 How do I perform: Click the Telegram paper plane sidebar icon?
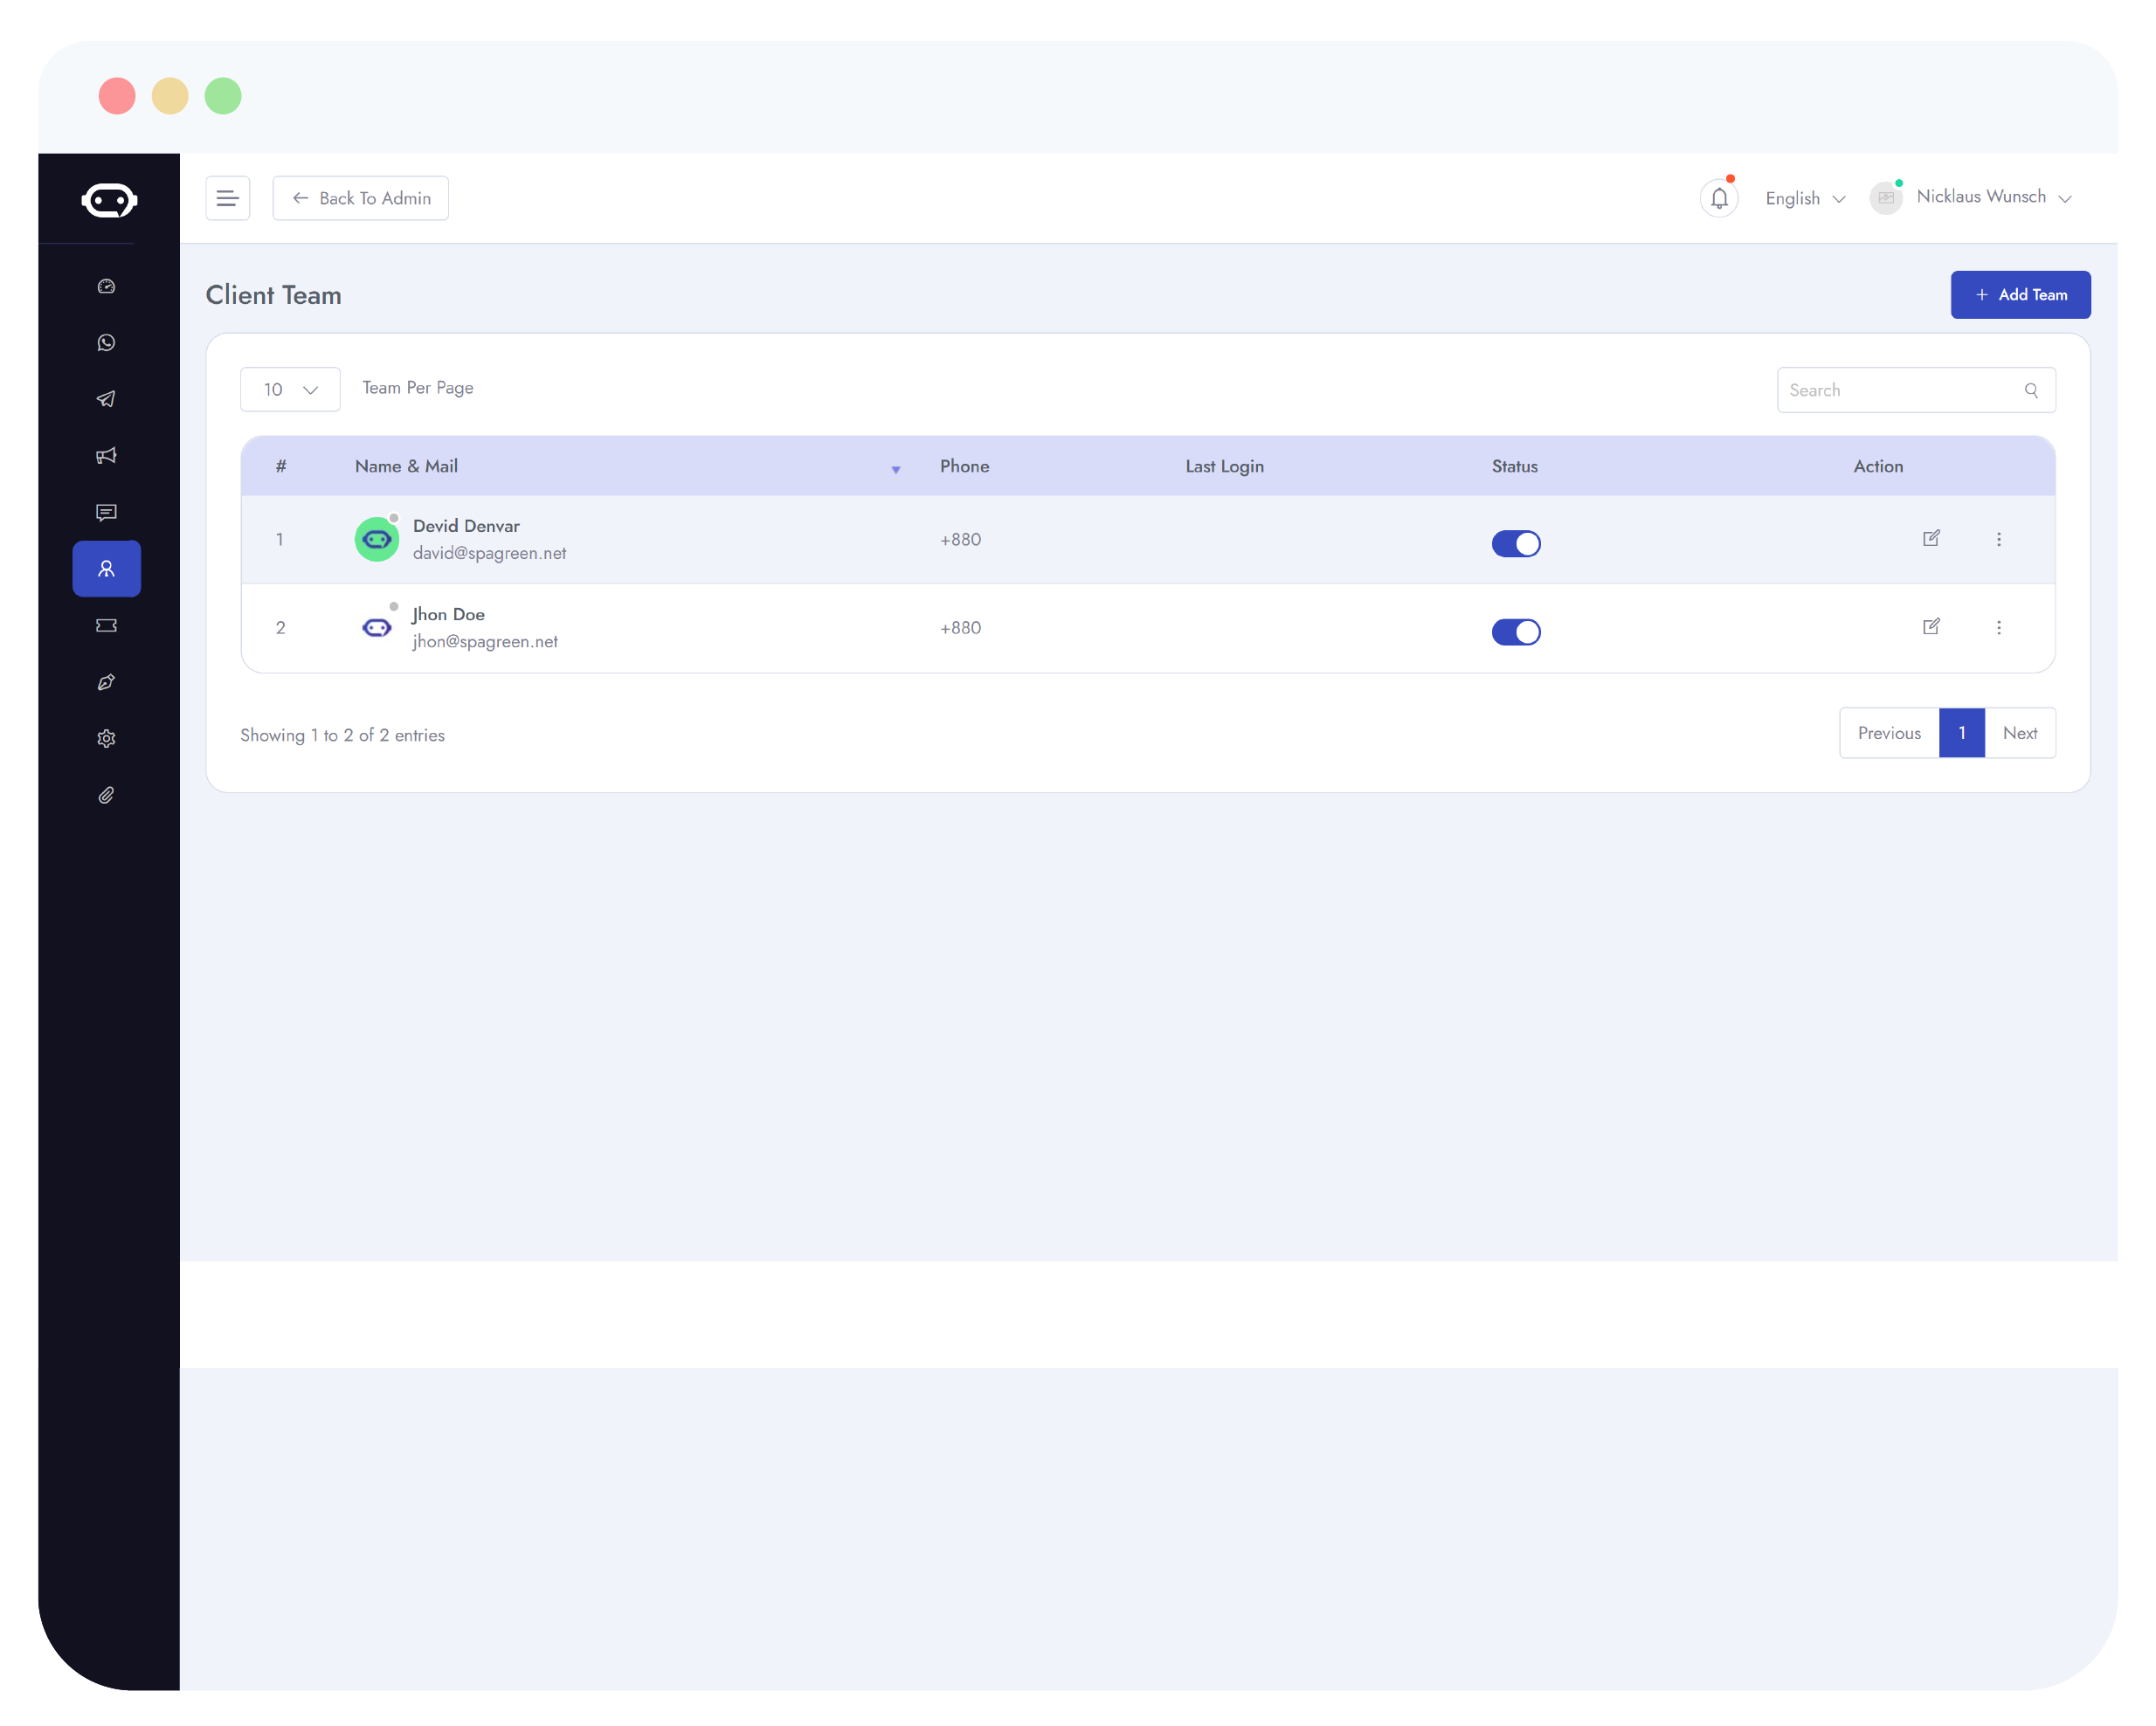click(106, 399)
